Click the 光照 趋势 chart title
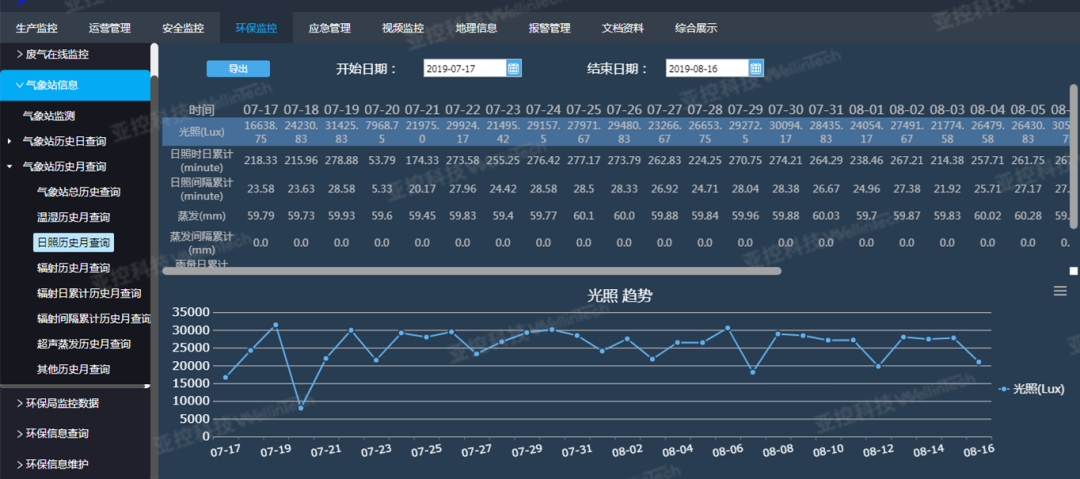Image resolution: width=1080 pixels, height=479 pixels. [620, 296]
